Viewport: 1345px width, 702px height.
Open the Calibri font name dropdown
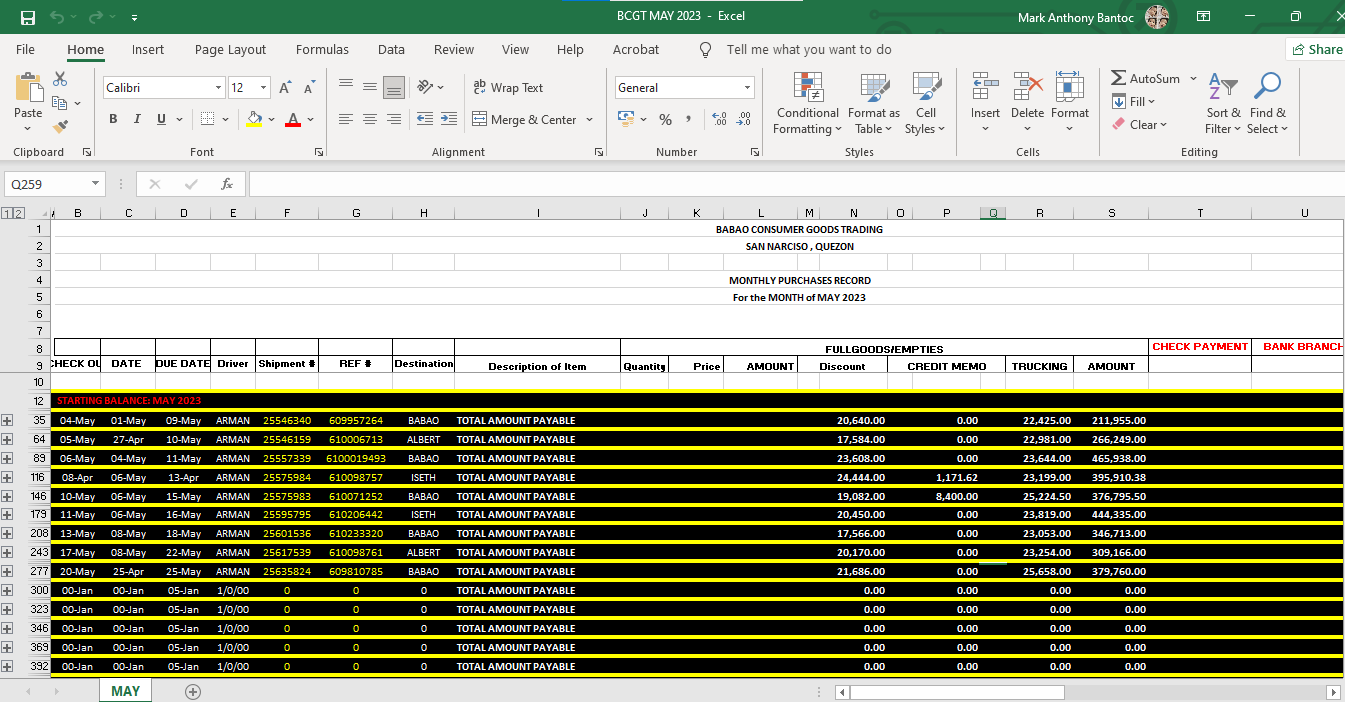click(218, 88)
